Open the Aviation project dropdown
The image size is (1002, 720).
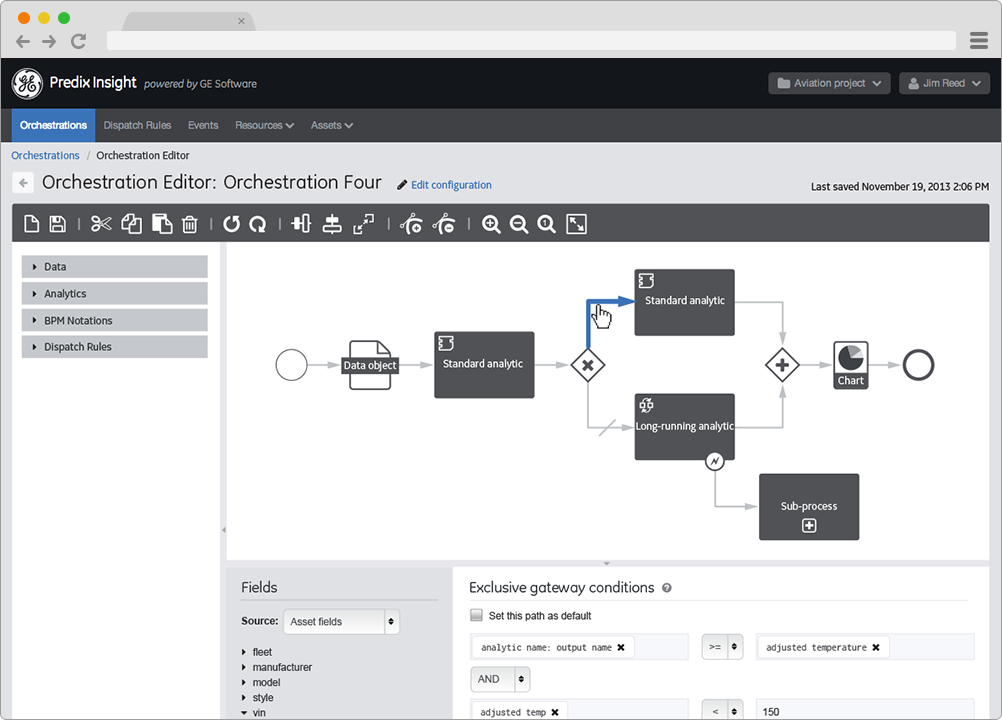829,83
